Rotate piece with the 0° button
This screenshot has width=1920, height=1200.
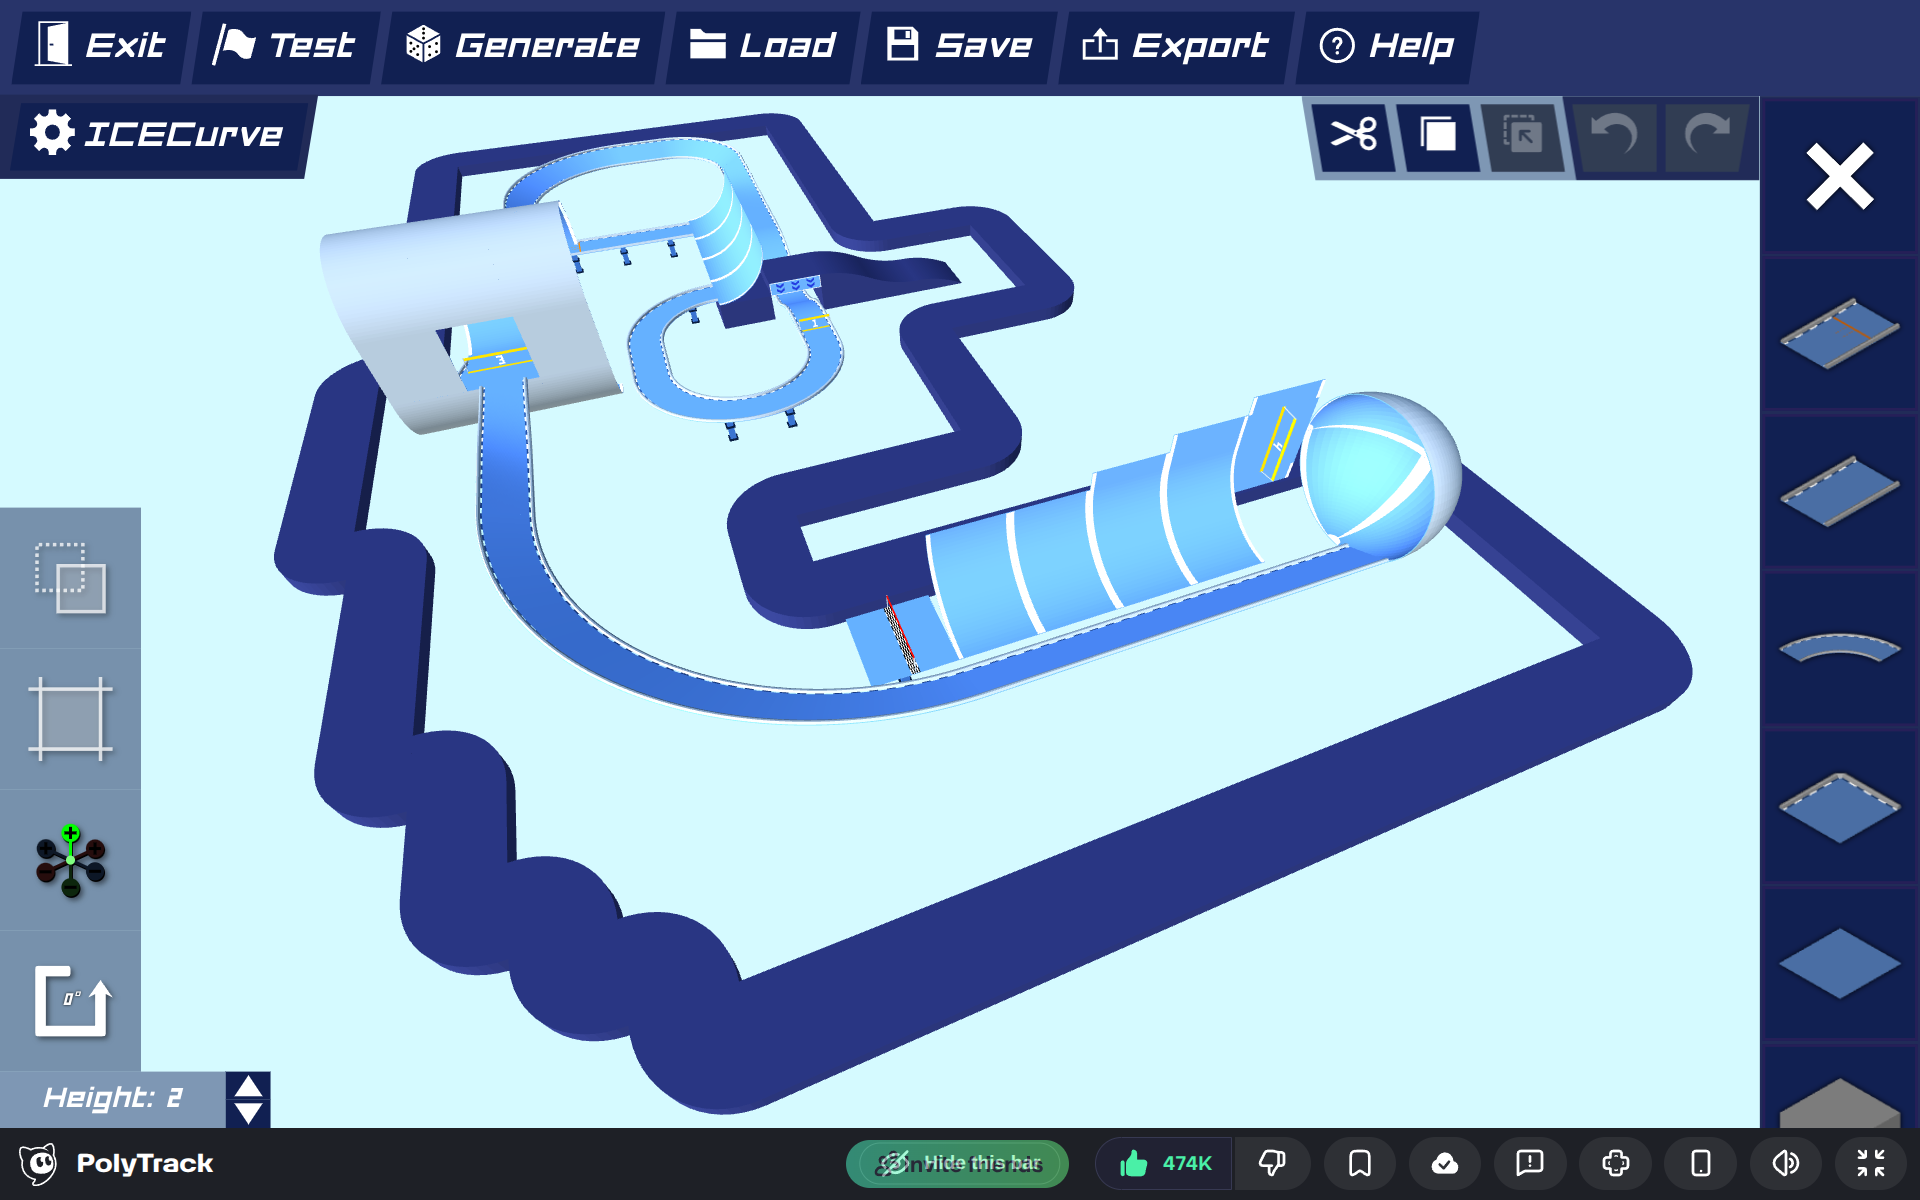point(70,1001)
